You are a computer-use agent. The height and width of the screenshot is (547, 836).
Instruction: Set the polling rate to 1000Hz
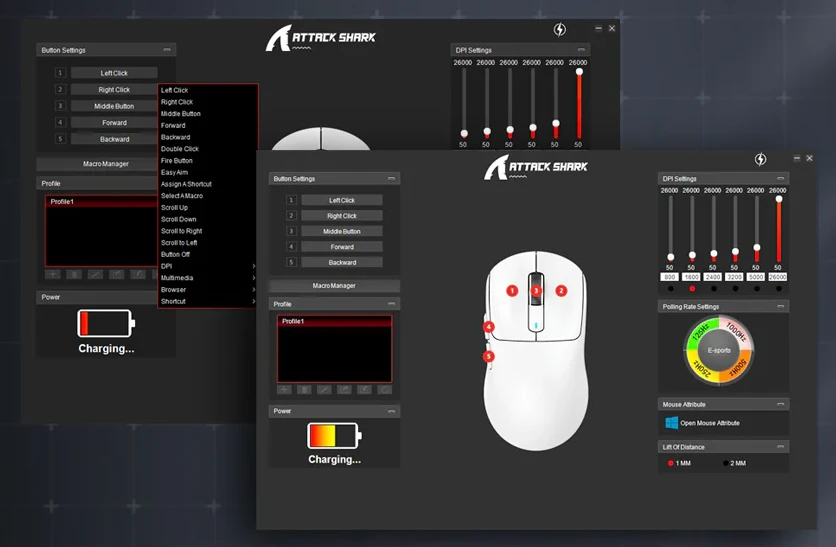click(737, 331)
